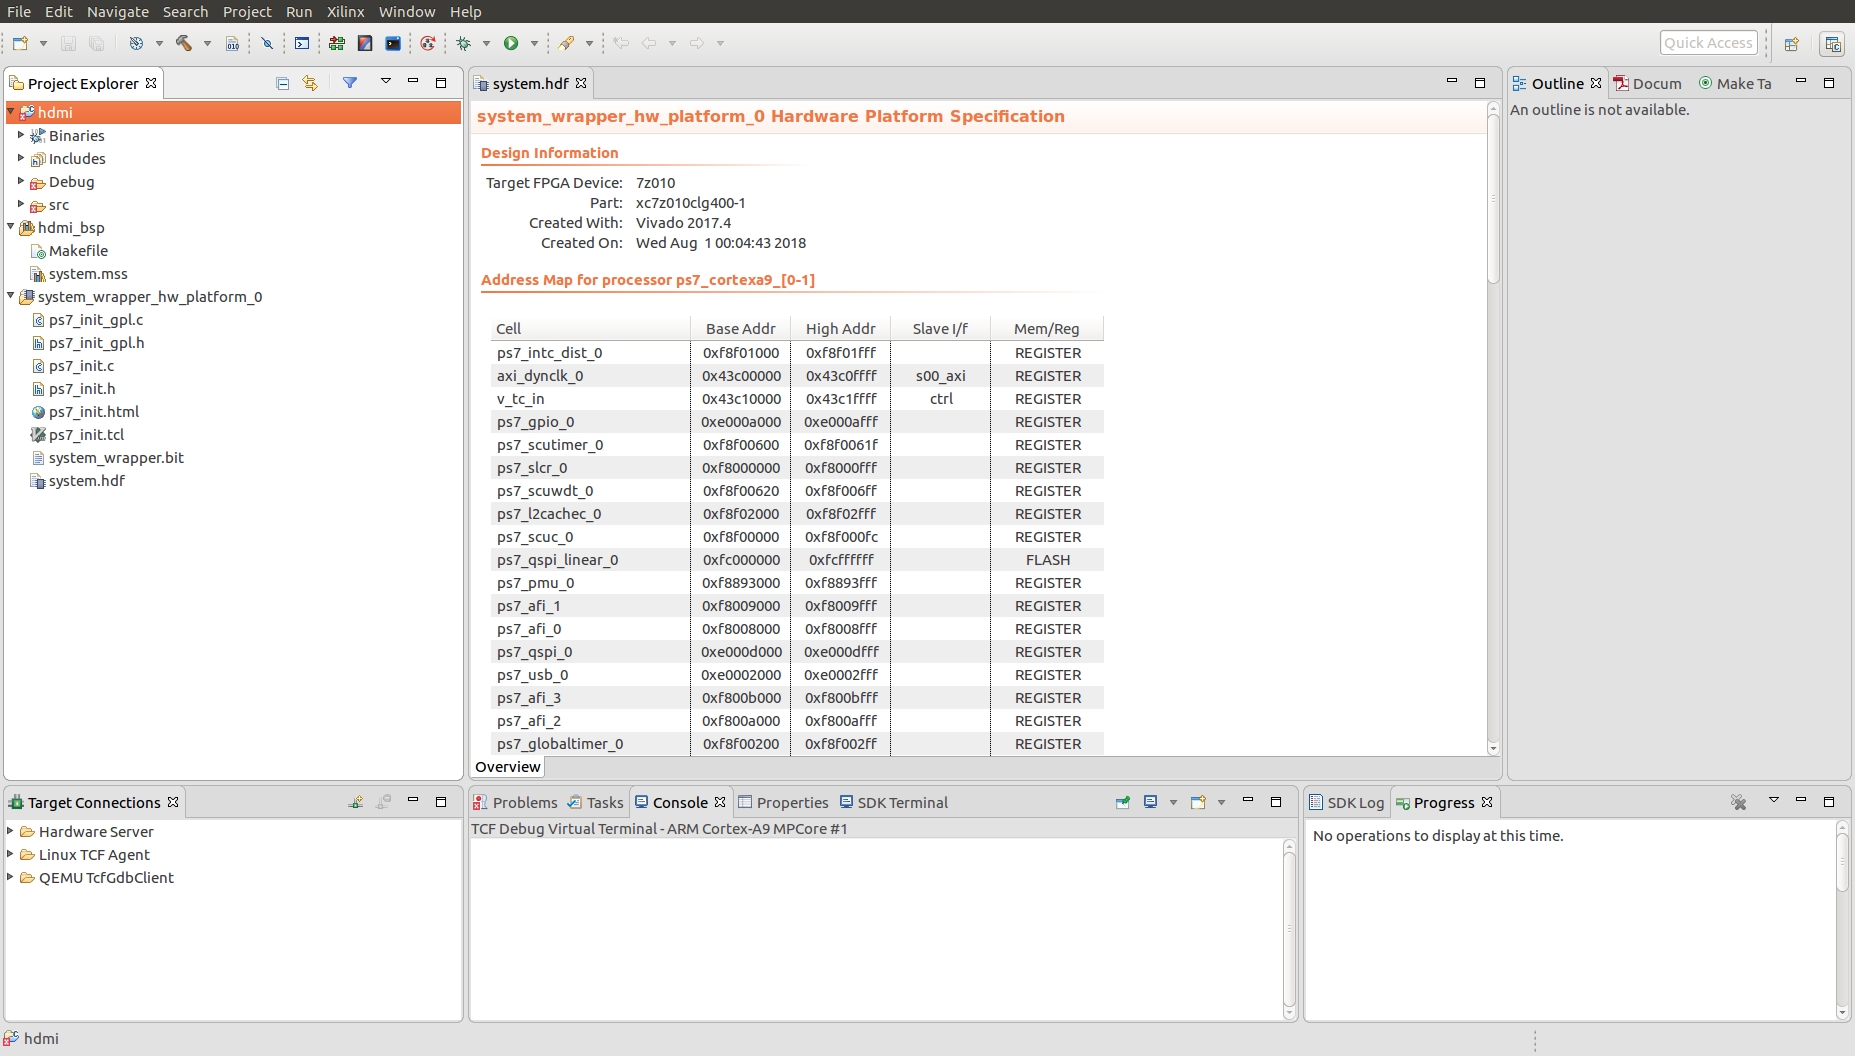The image size is (1855, 1056).
Task: Select system.mss in the project tree
Action: [x=88, y=274]
